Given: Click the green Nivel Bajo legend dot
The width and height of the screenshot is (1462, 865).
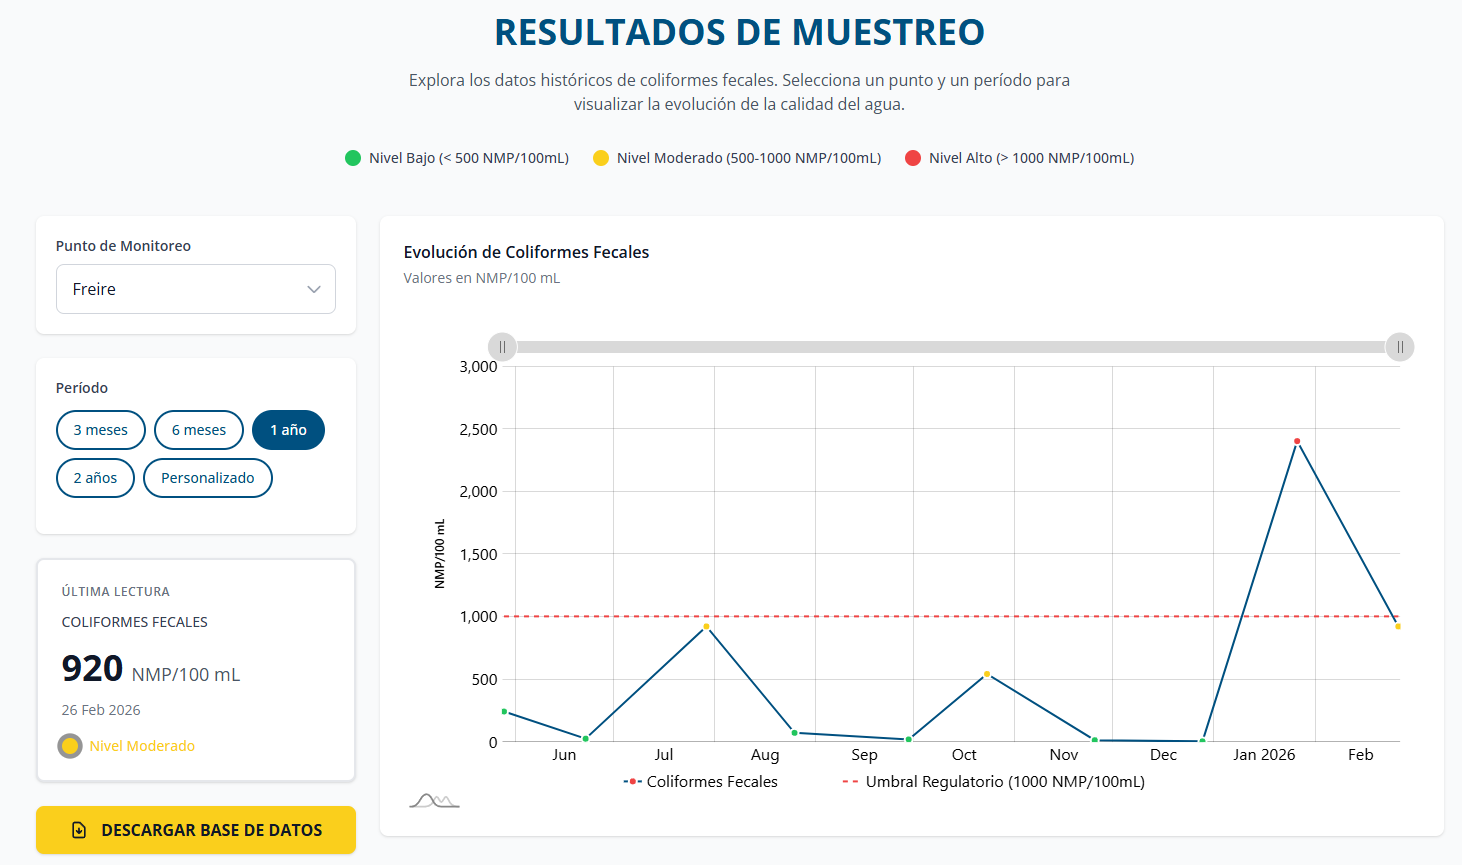Looking at the screenshot, I should pos(353,158).
